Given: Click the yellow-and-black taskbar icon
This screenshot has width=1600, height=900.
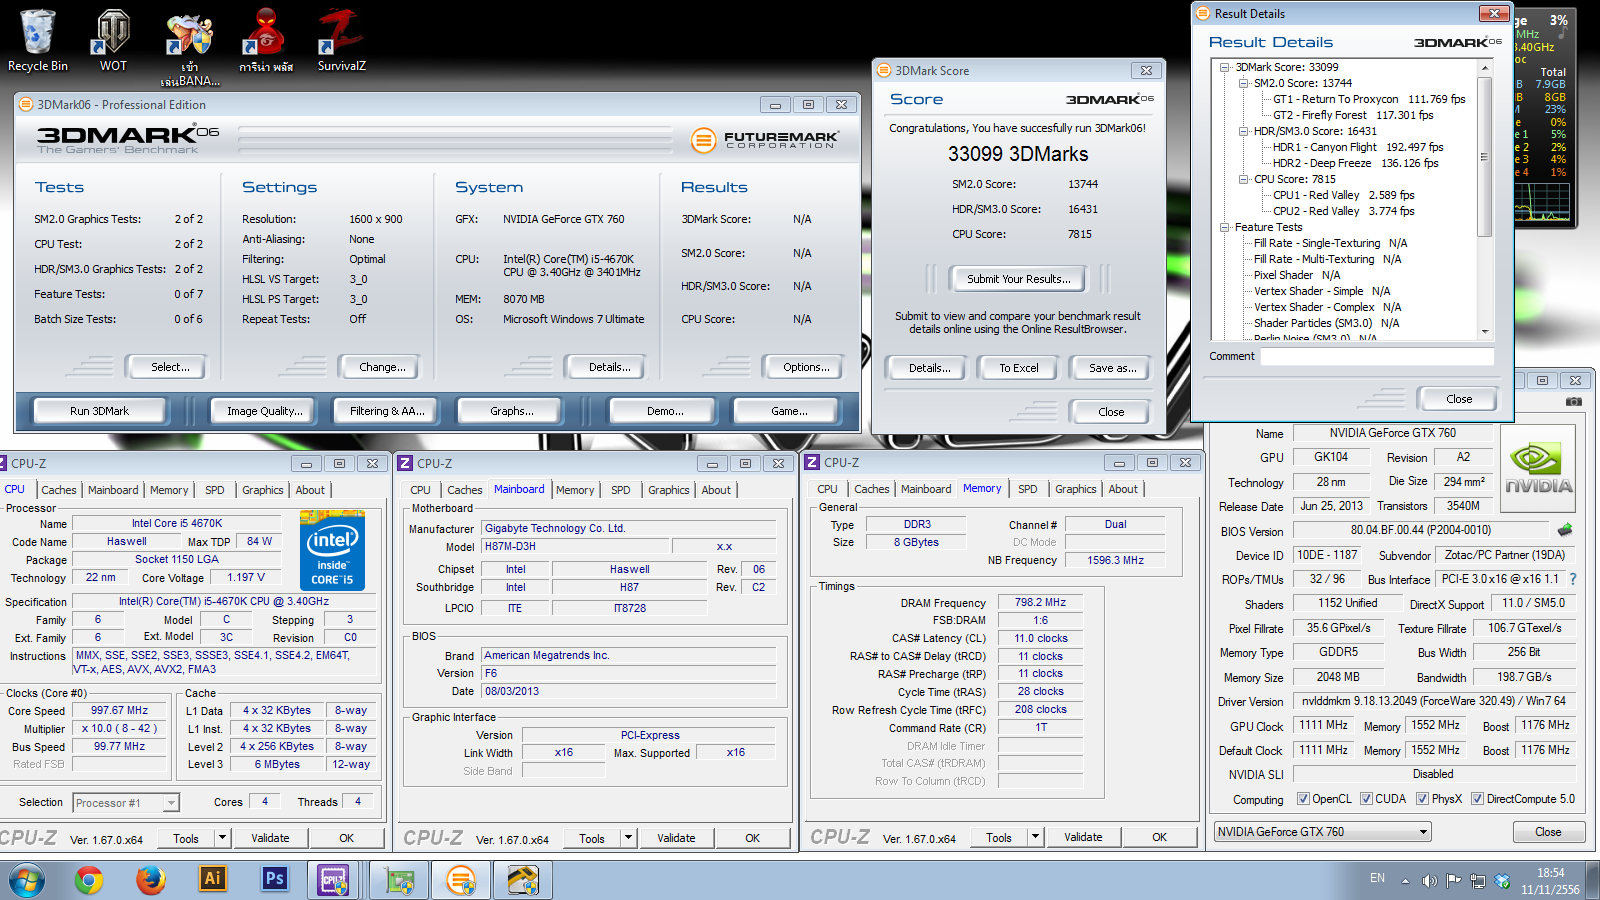Looking at the screenshot, I should (x=522, y=880).
